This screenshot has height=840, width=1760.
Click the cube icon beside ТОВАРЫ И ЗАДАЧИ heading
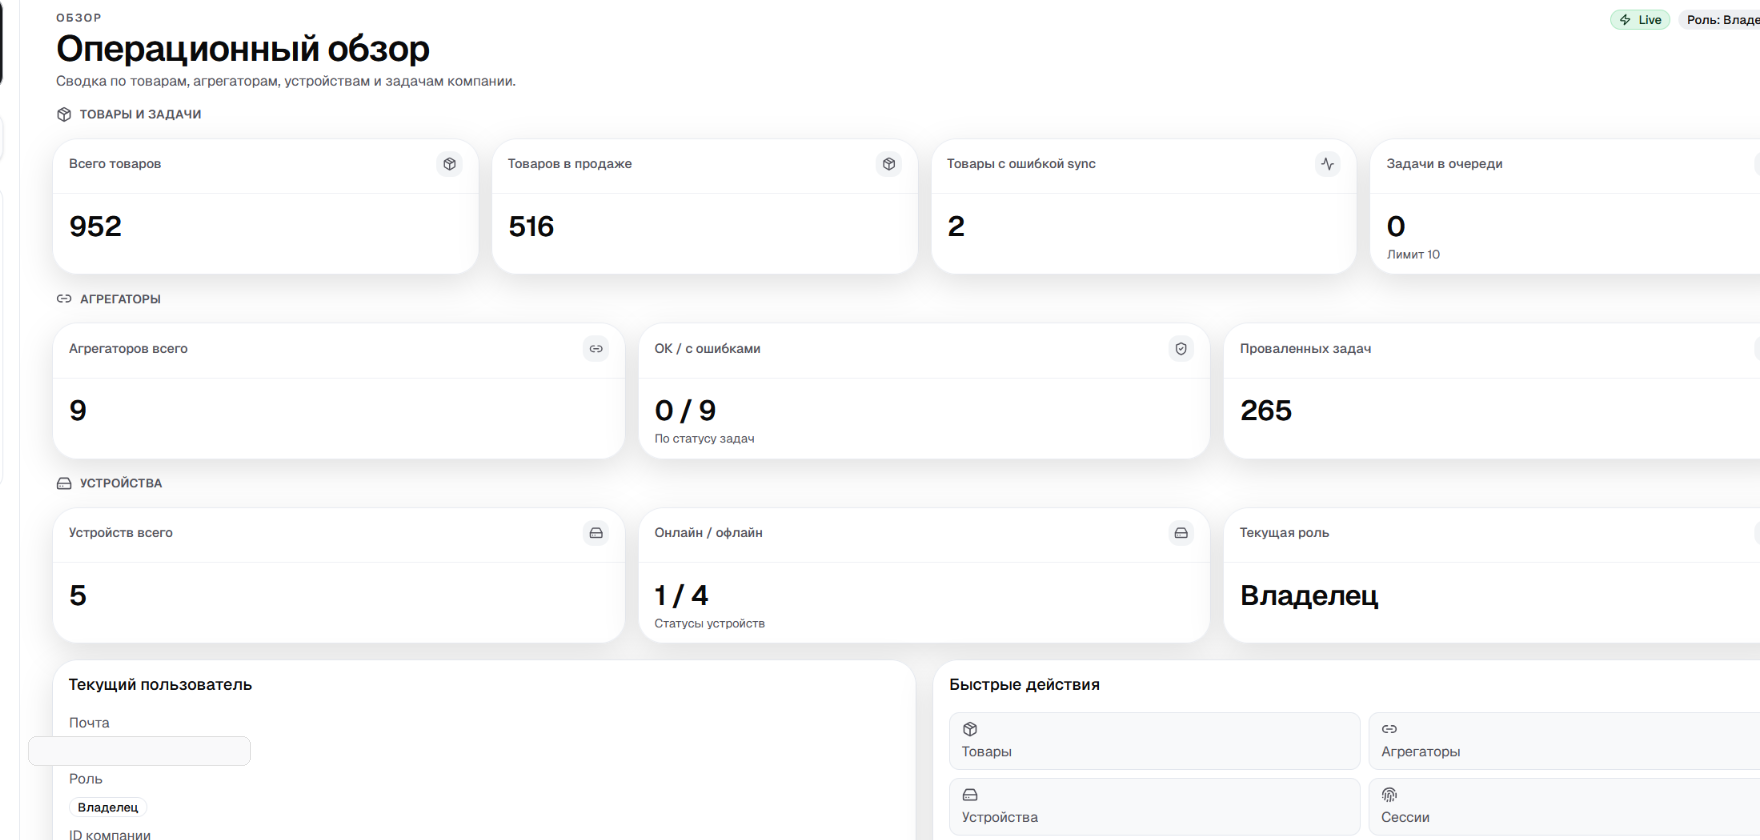pos(64,115)
